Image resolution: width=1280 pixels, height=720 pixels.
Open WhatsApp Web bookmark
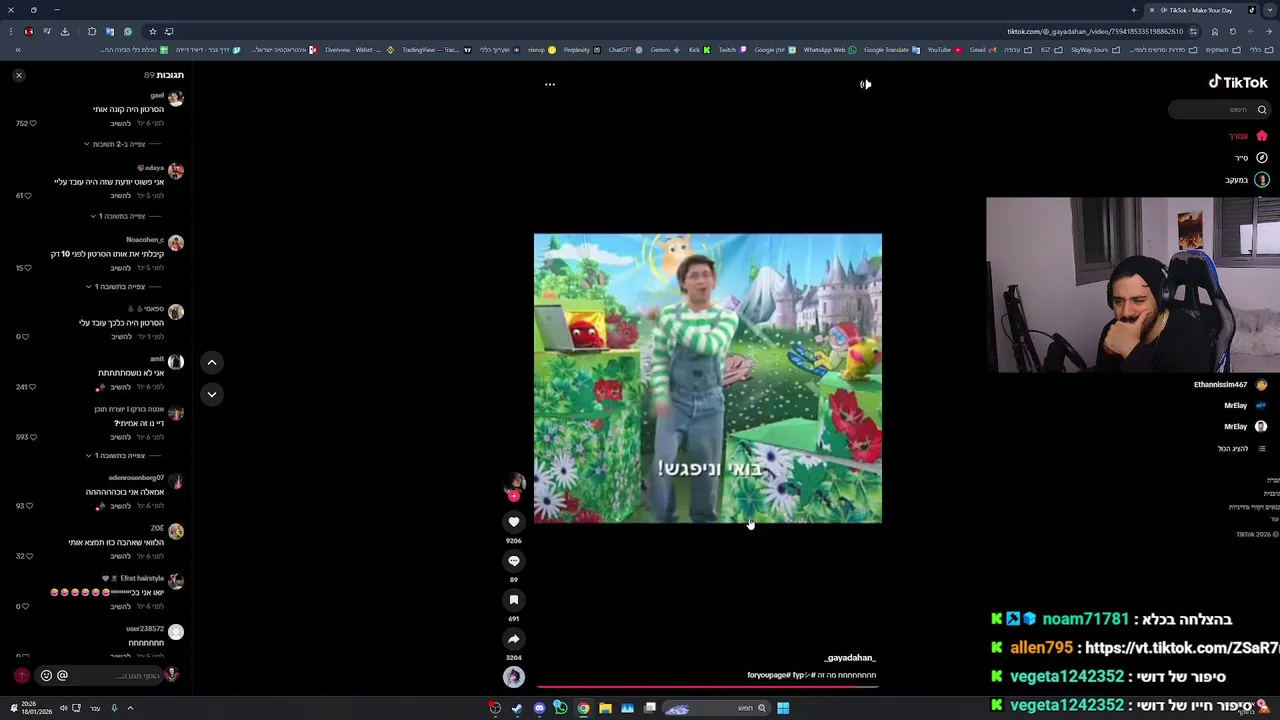point(829,50)
